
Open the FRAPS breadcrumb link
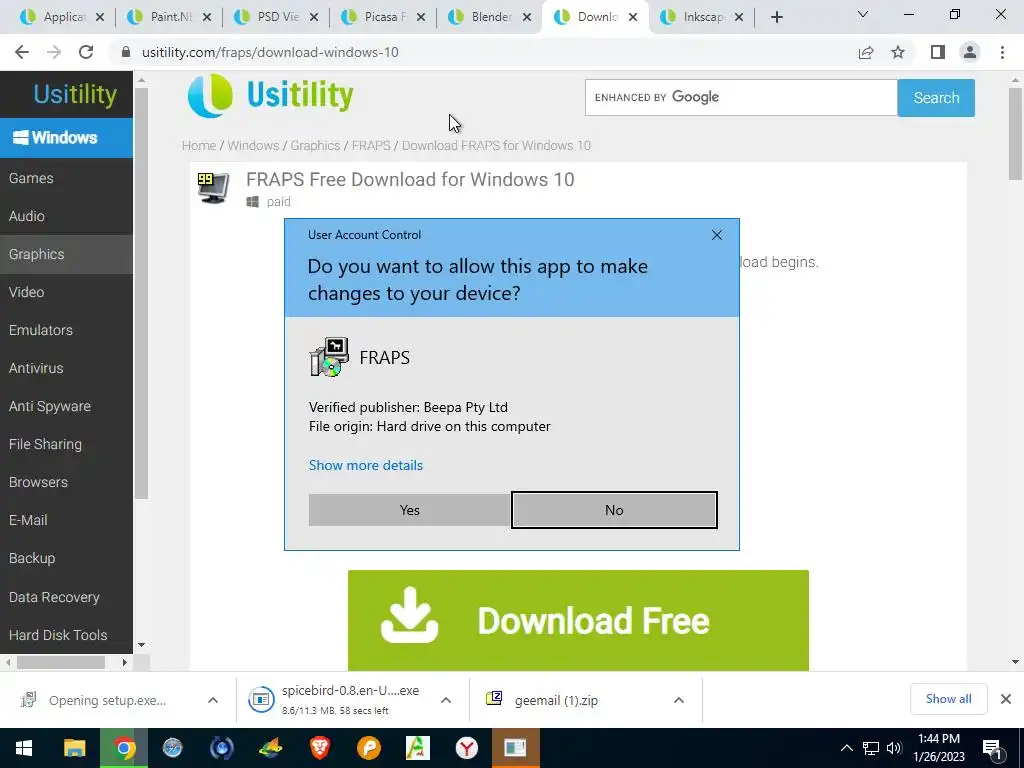click(371, 145)
